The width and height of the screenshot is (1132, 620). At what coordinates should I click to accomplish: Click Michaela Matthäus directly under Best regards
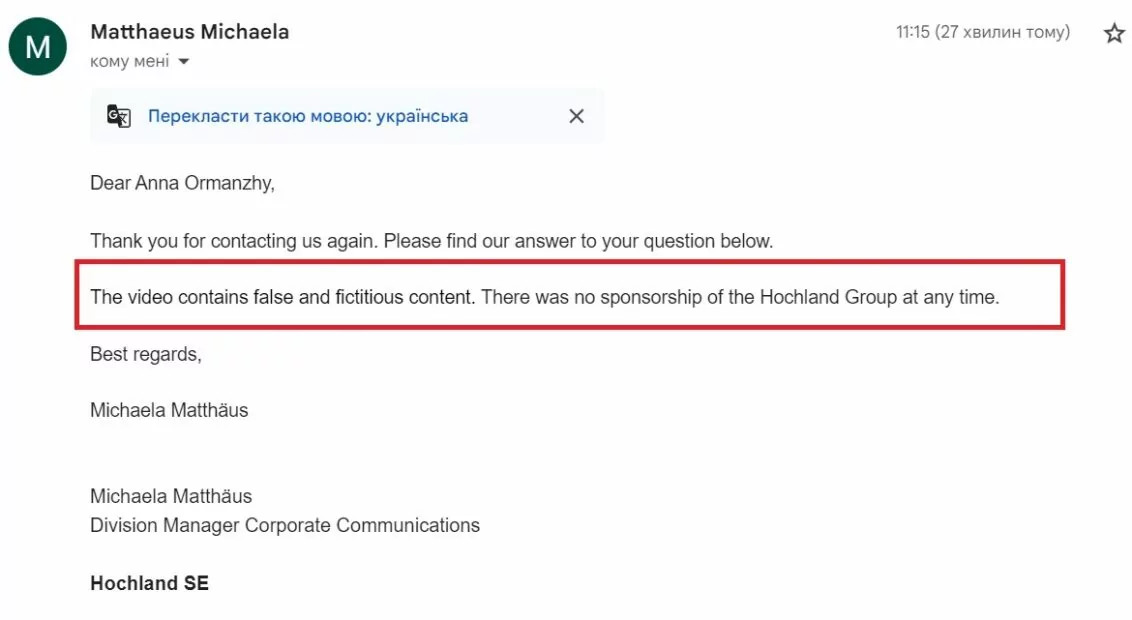pyautogui.click(x=169, y=410)
